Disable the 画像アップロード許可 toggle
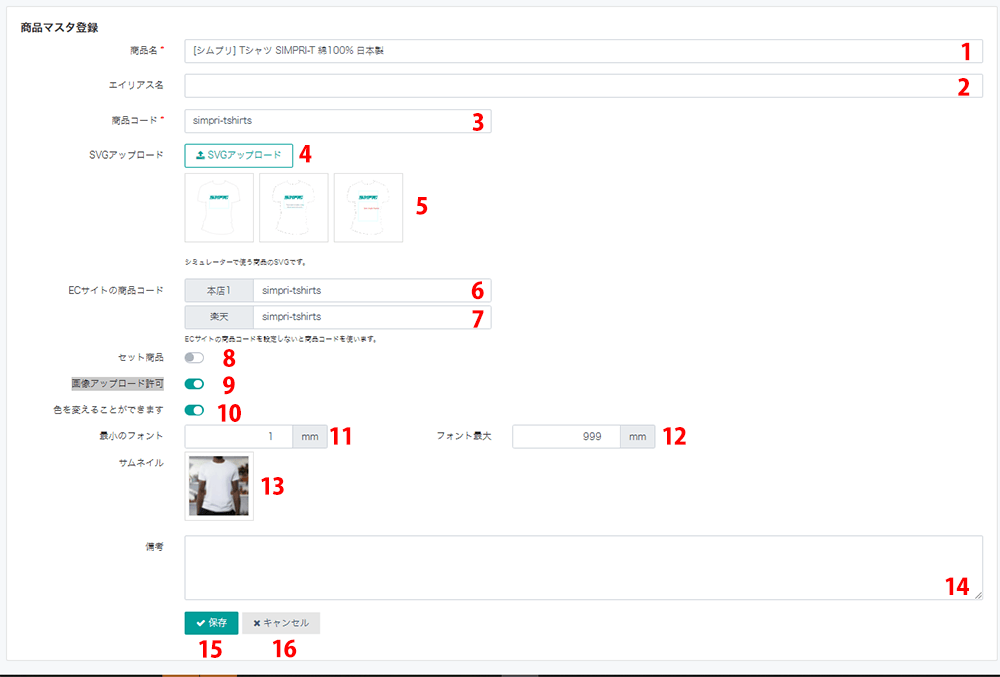 point(194,383)
